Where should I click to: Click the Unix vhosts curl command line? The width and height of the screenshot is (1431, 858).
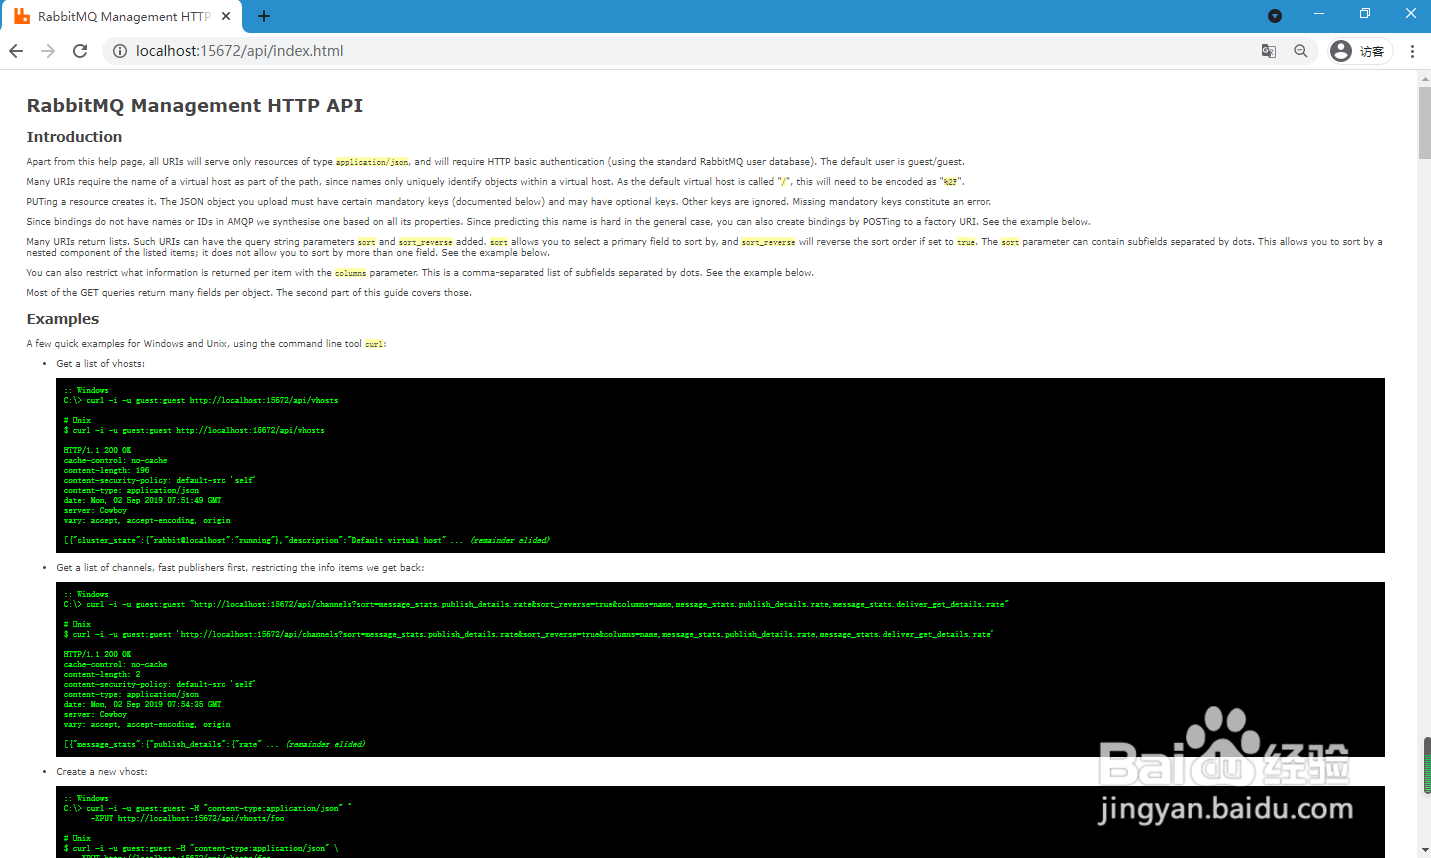pyautogui.click(x=194, y=430)
